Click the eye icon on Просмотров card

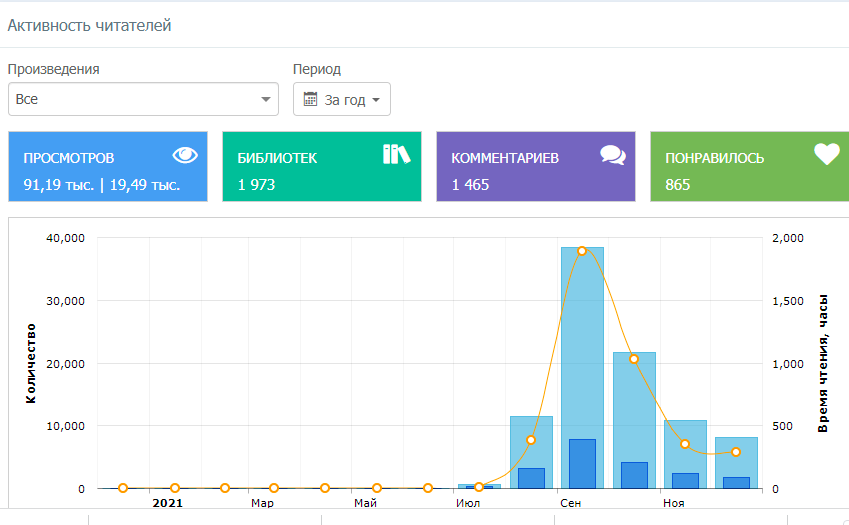[x=185, y=154]
